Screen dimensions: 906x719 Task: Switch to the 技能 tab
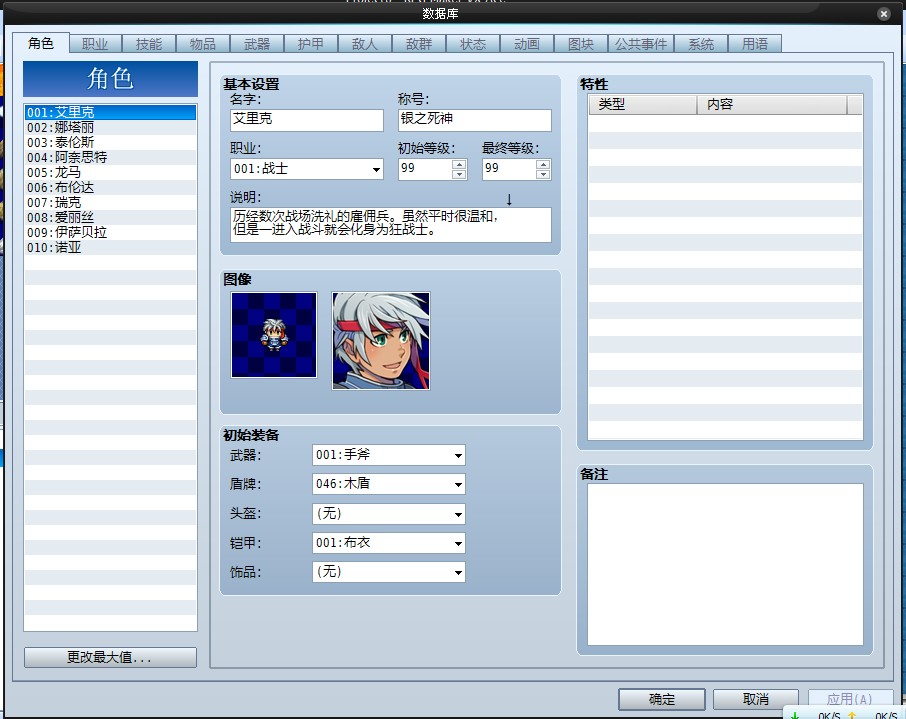coord(149,44)
